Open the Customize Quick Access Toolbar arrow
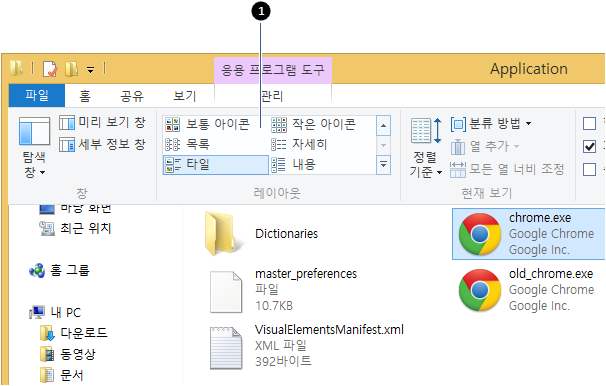 tap(90, 70)
